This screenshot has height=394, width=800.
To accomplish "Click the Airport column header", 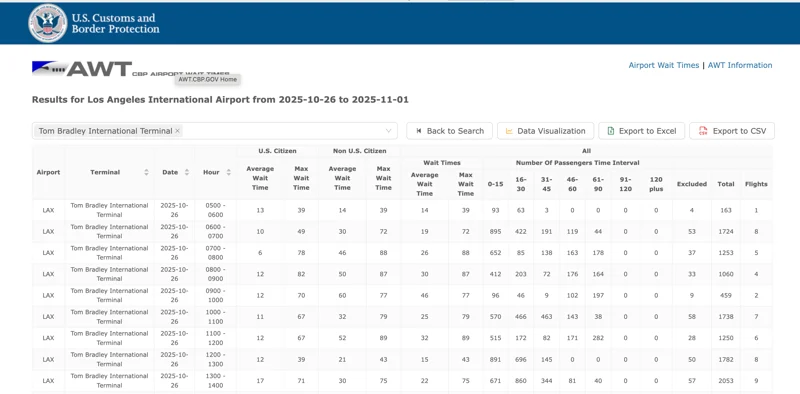I will [x=48, y=173].
